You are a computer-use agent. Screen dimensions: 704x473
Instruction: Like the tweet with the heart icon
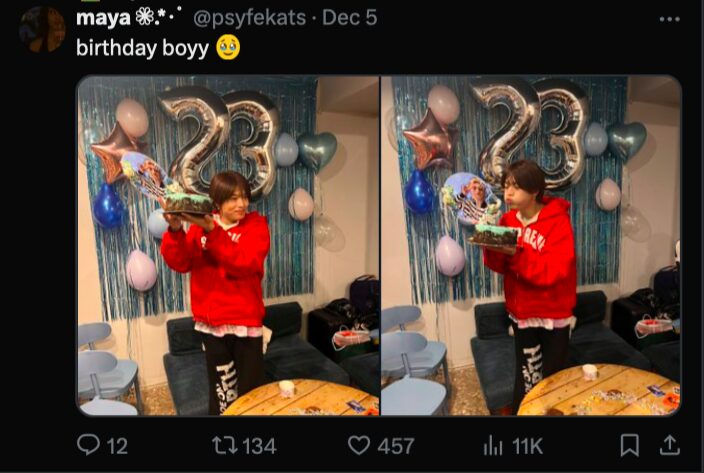(358, 445)
